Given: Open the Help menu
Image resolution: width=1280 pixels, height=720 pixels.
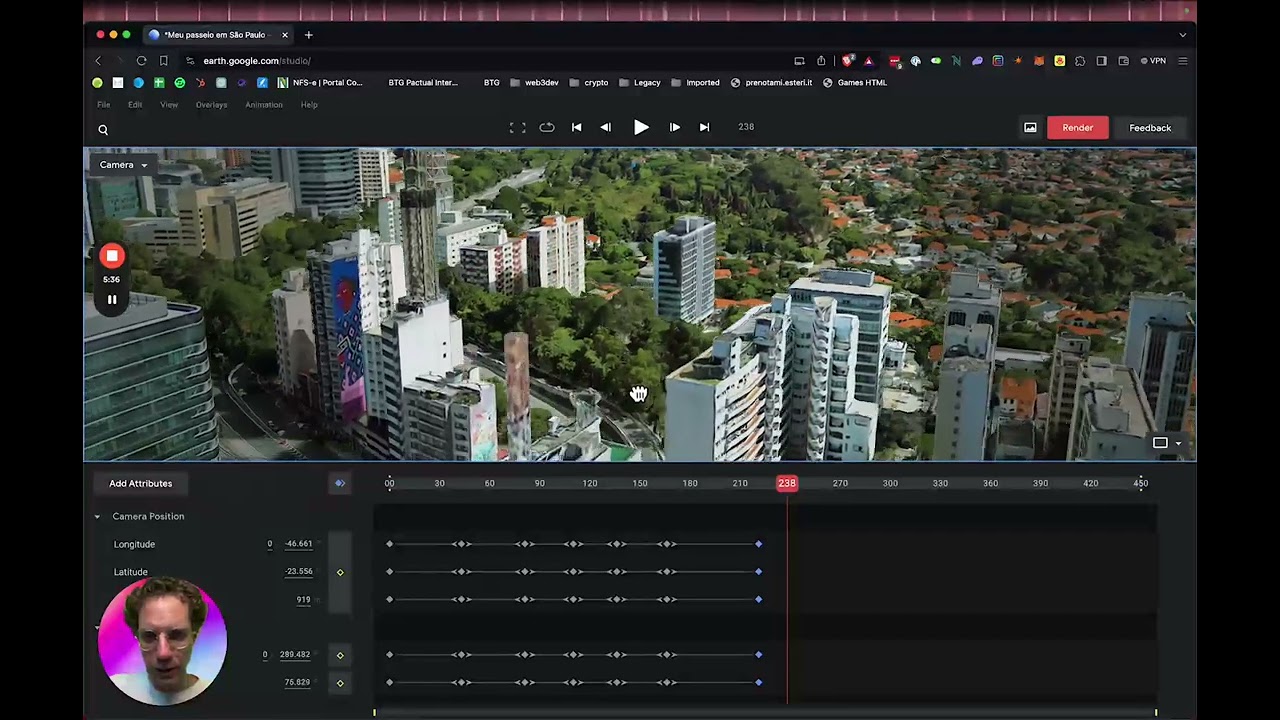Looking at the screenshot, I should [x=309, y=105].
